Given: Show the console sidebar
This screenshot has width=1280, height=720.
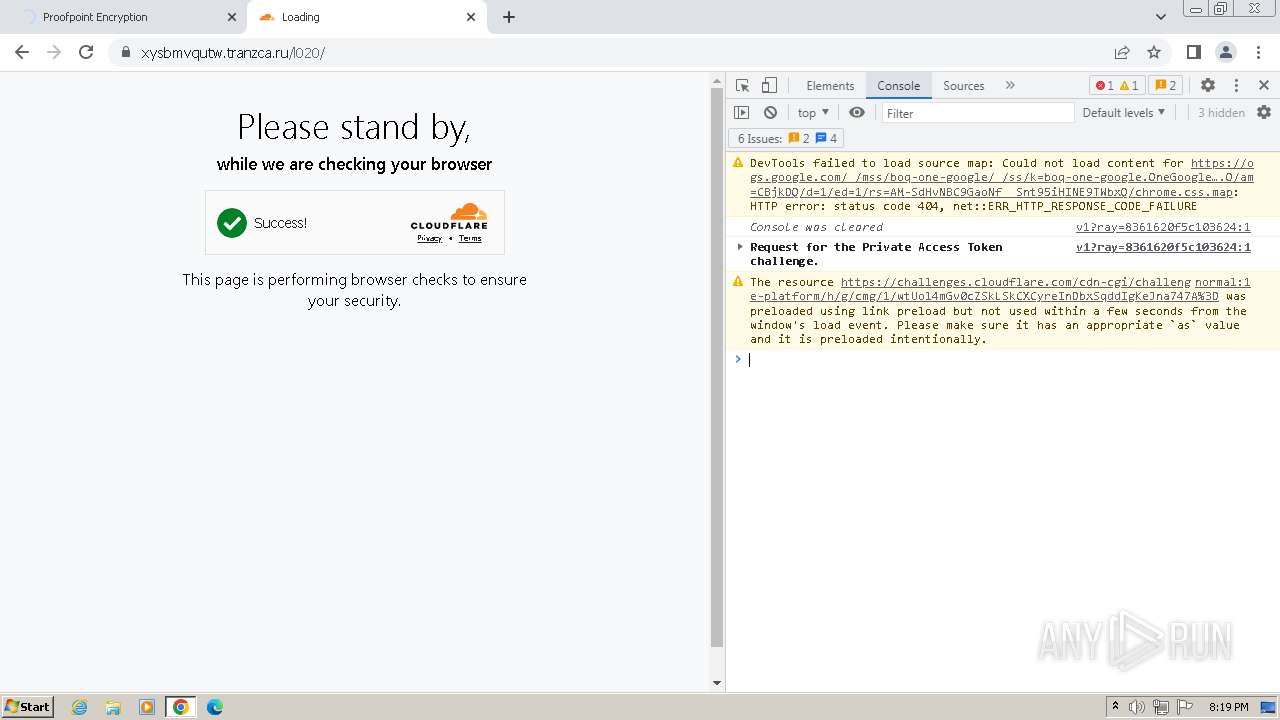Looking at the screenshot, I should [741, 113].
